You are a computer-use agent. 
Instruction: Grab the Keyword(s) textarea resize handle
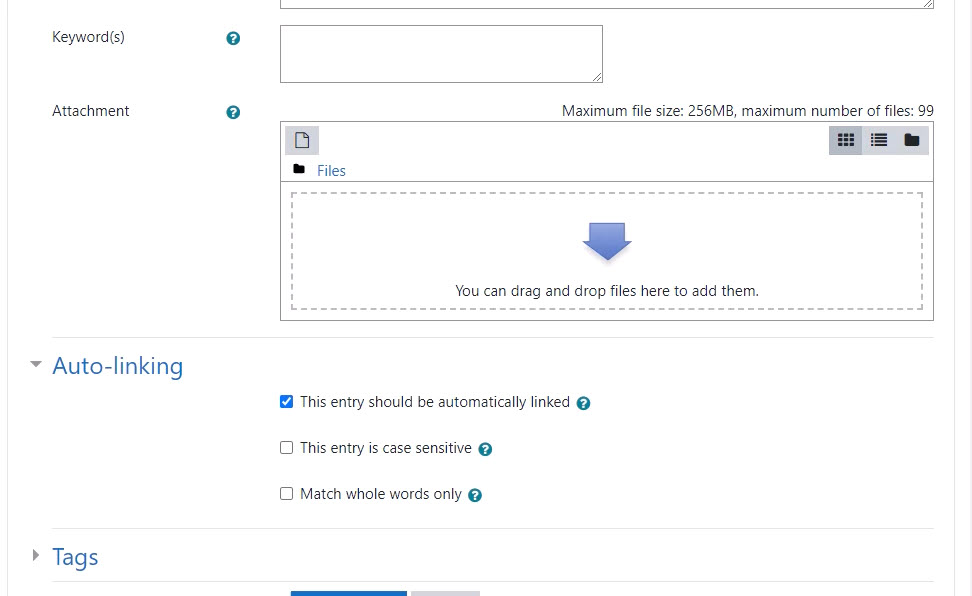pos(597,77)
